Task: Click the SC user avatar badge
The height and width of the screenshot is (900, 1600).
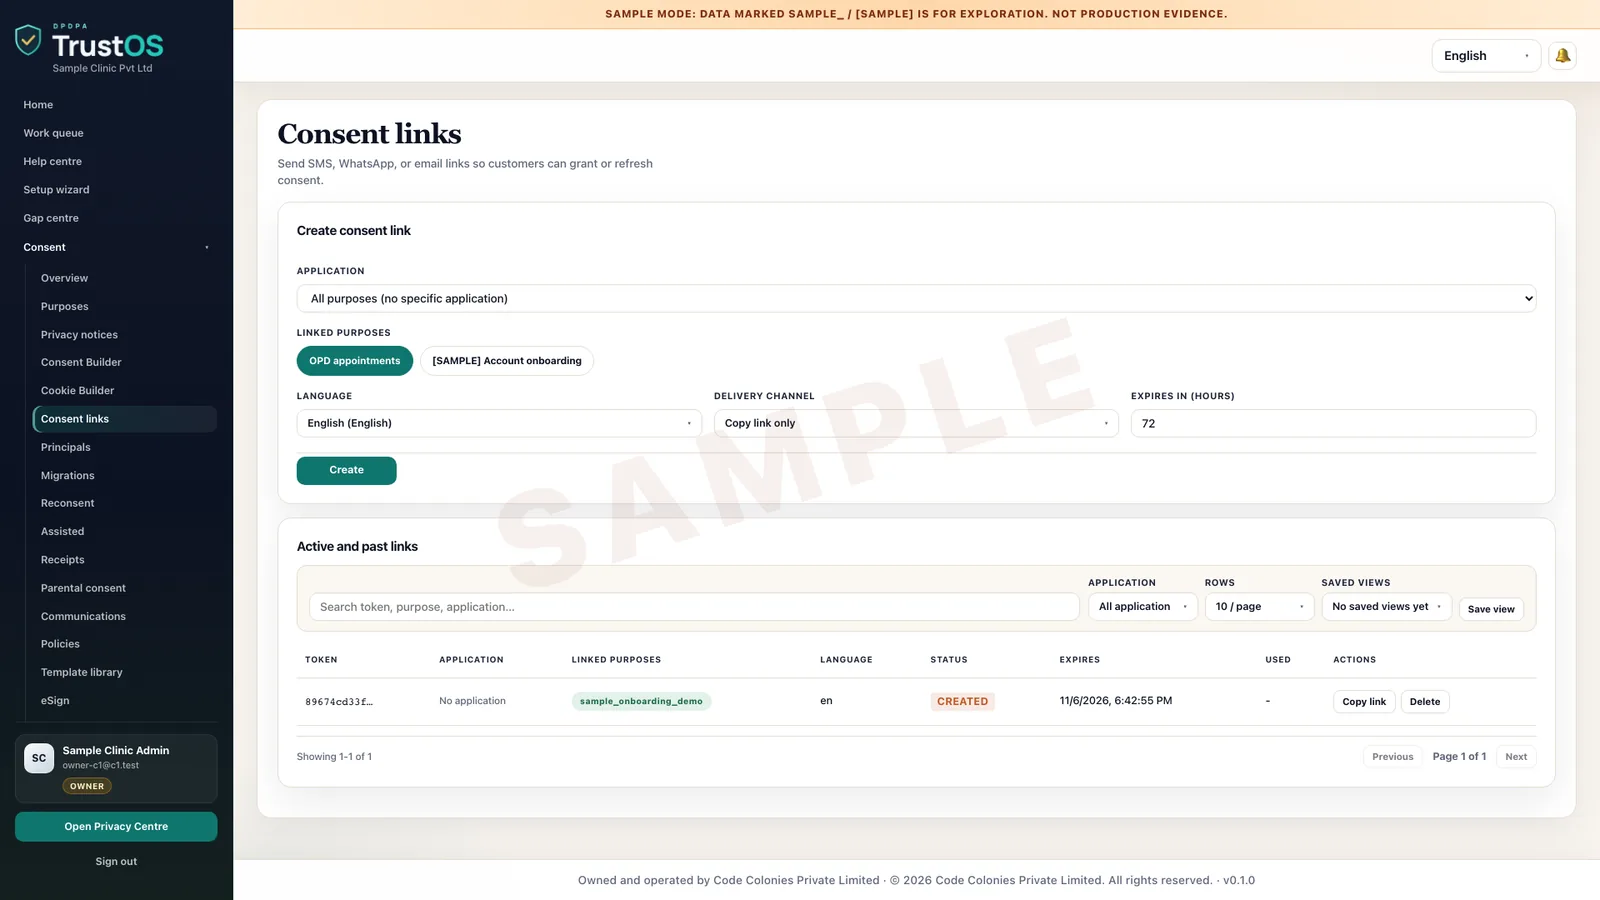Action: (39, 758)
